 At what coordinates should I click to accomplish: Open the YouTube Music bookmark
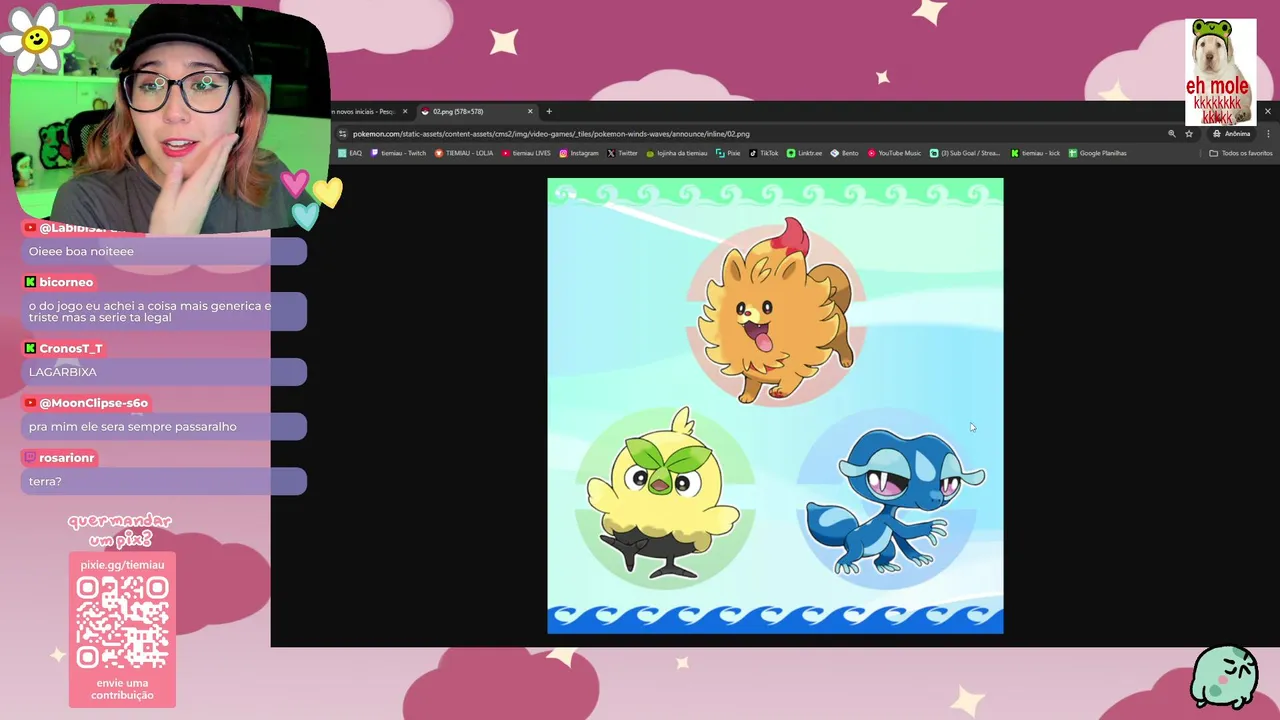[894, 153]
